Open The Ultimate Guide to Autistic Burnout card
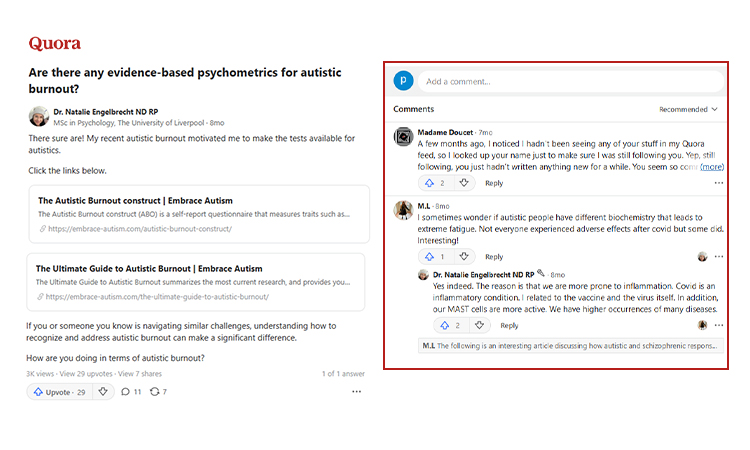The height and width of the screenshot is (450, 750). [x=196, y=282]
